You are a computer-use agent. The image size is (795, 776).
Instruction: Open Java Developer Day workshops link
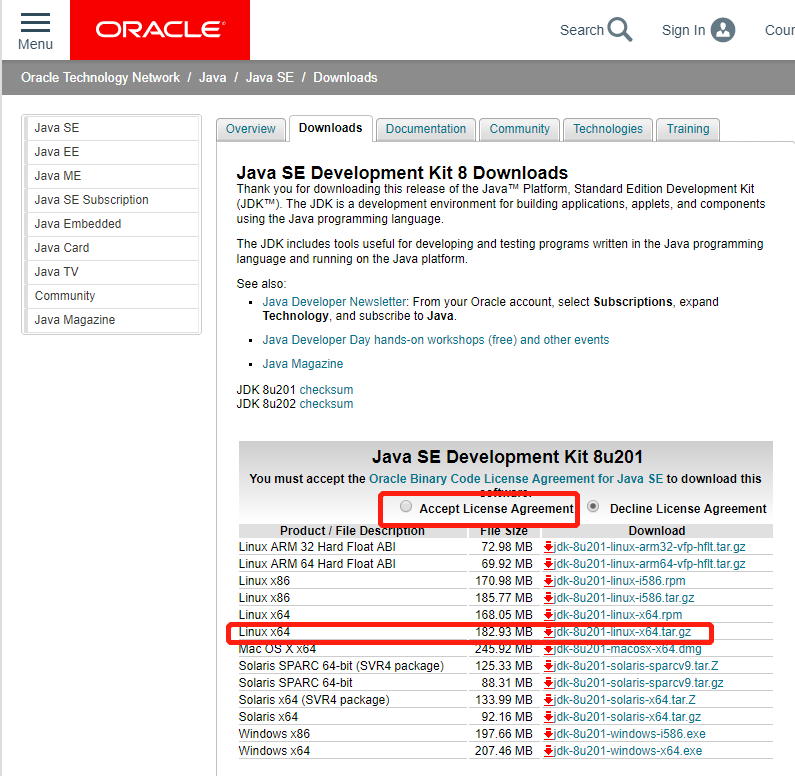tap(436, 340)
